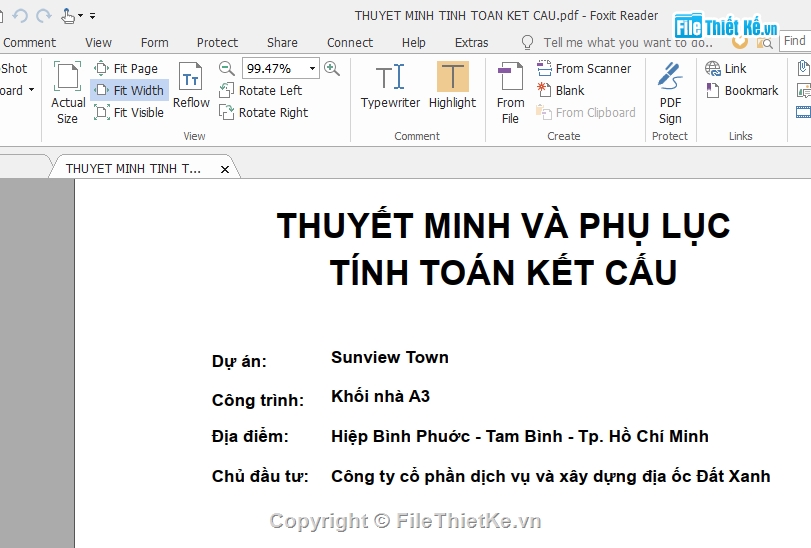Click the 'Địa điểm:' label
The image size is (811, 548).
click(x=250, y=436)
